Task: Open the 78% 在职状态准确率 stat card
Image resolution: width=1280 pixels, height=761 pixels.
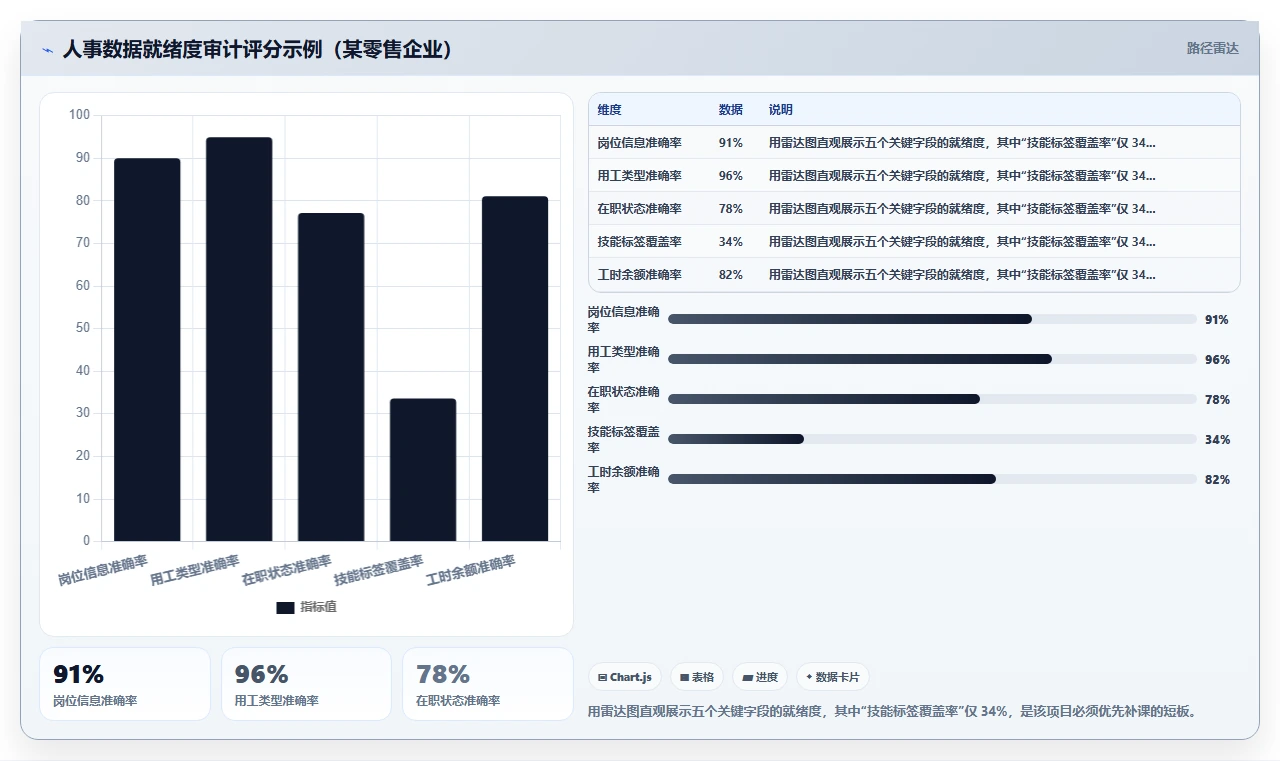Action: tap(488, 684)
